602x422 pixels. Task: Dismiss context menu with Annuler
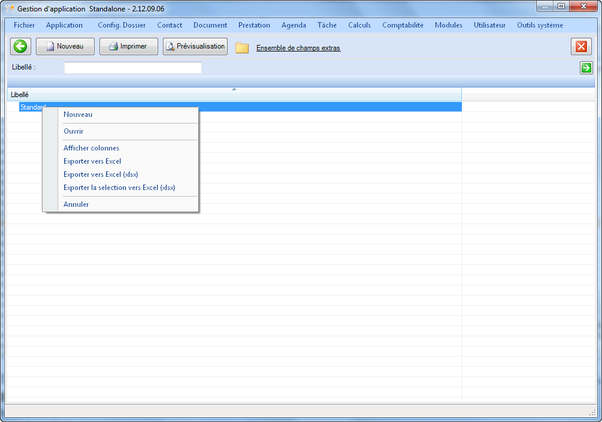pos(76,204)
